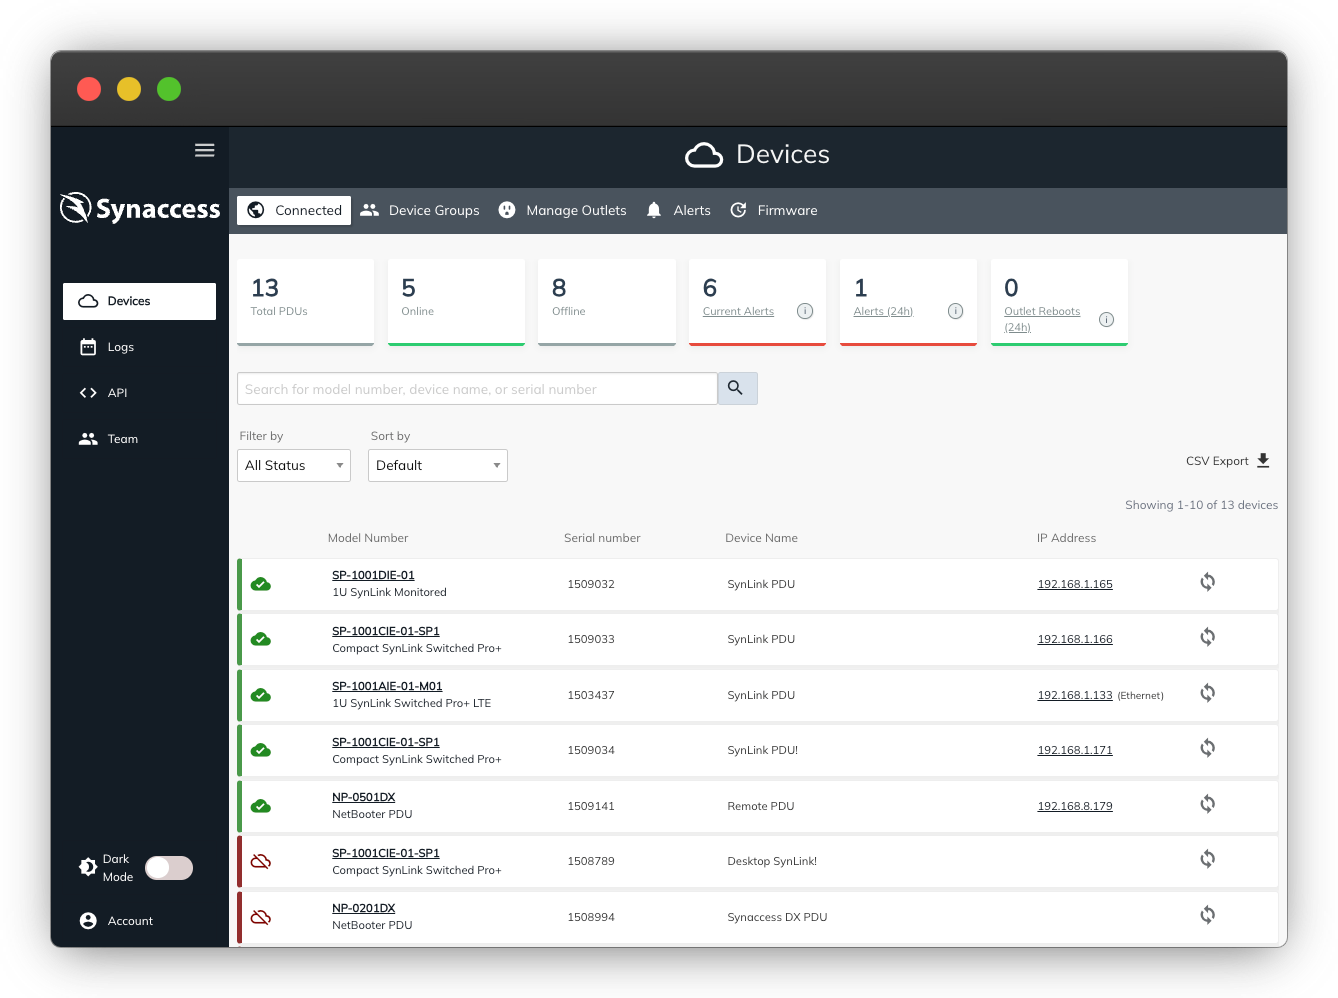This screenshot has width=1338, height=998.
Task: Refresh device with serial 1509034
Action: (x=1208, y=748)
